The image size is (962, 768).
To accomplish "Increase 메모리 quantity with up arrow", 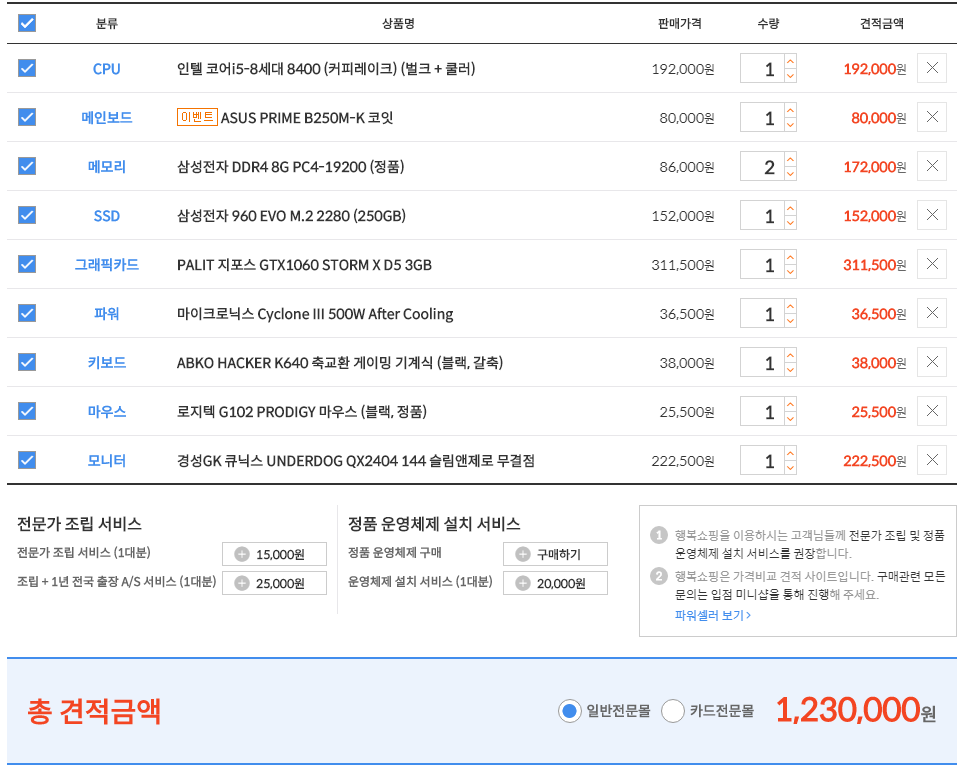I will pyautogui.click(x=791, y=159).
